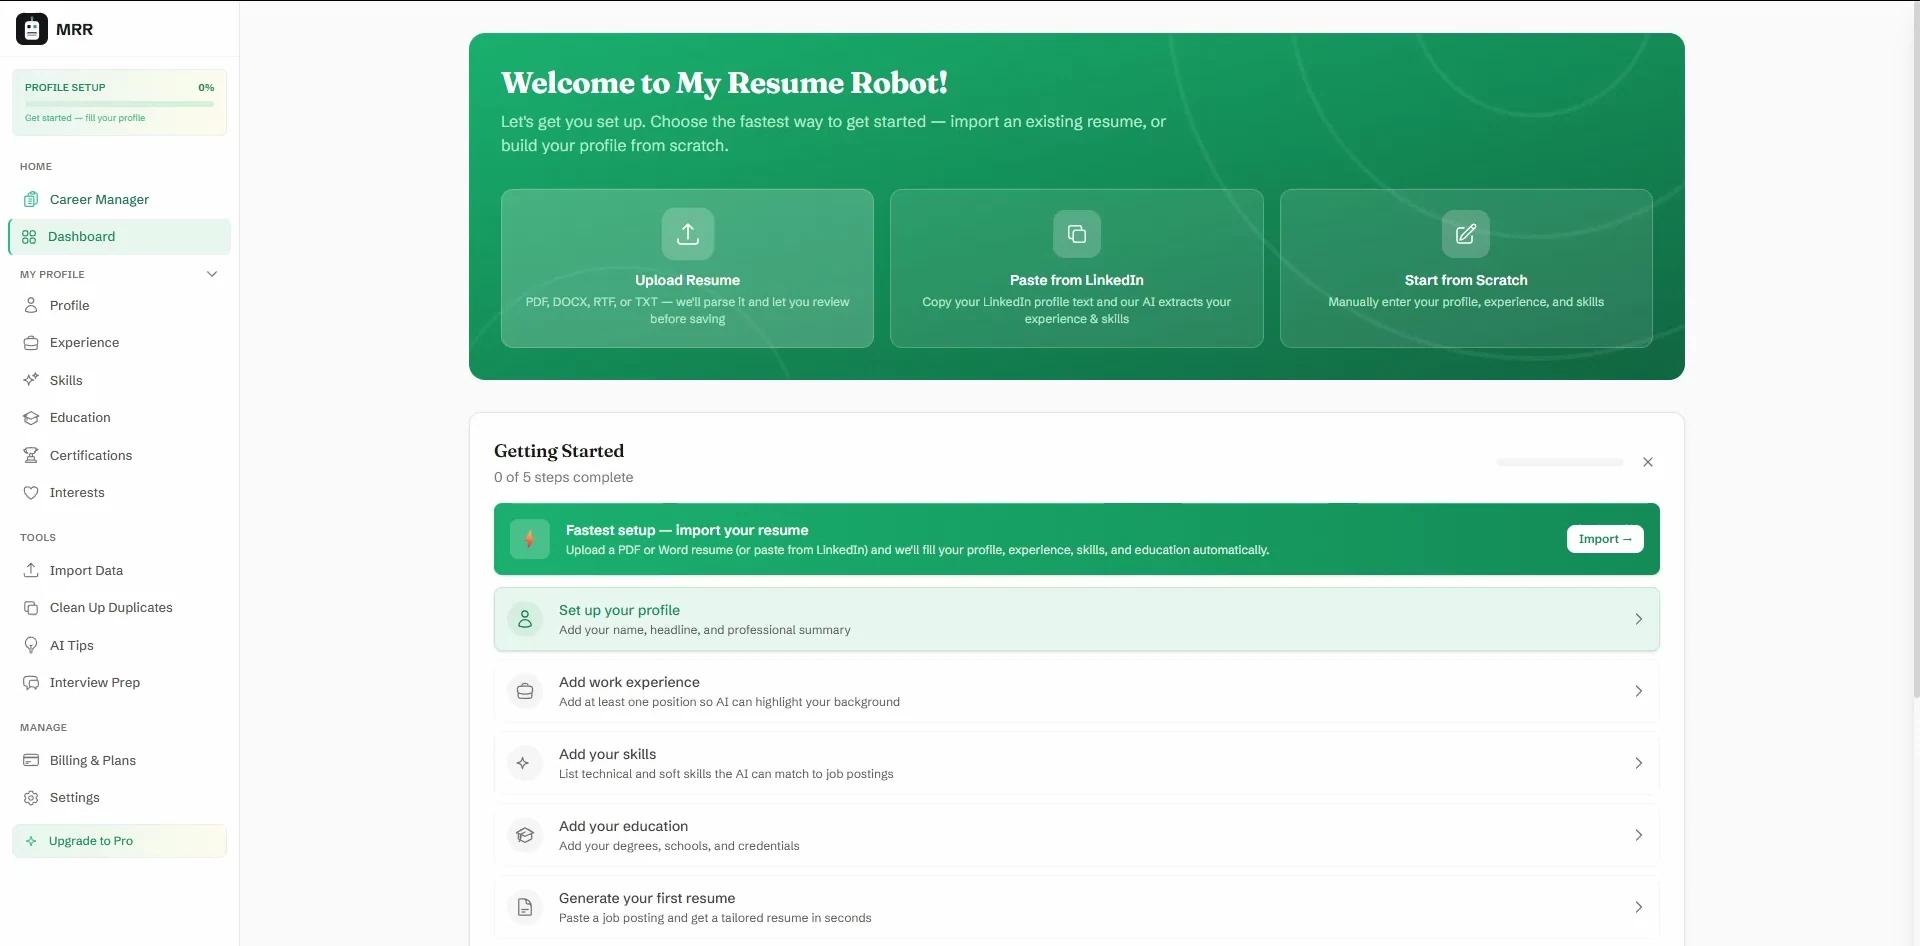Open Generate your first resume chevron

[1638, 907]
